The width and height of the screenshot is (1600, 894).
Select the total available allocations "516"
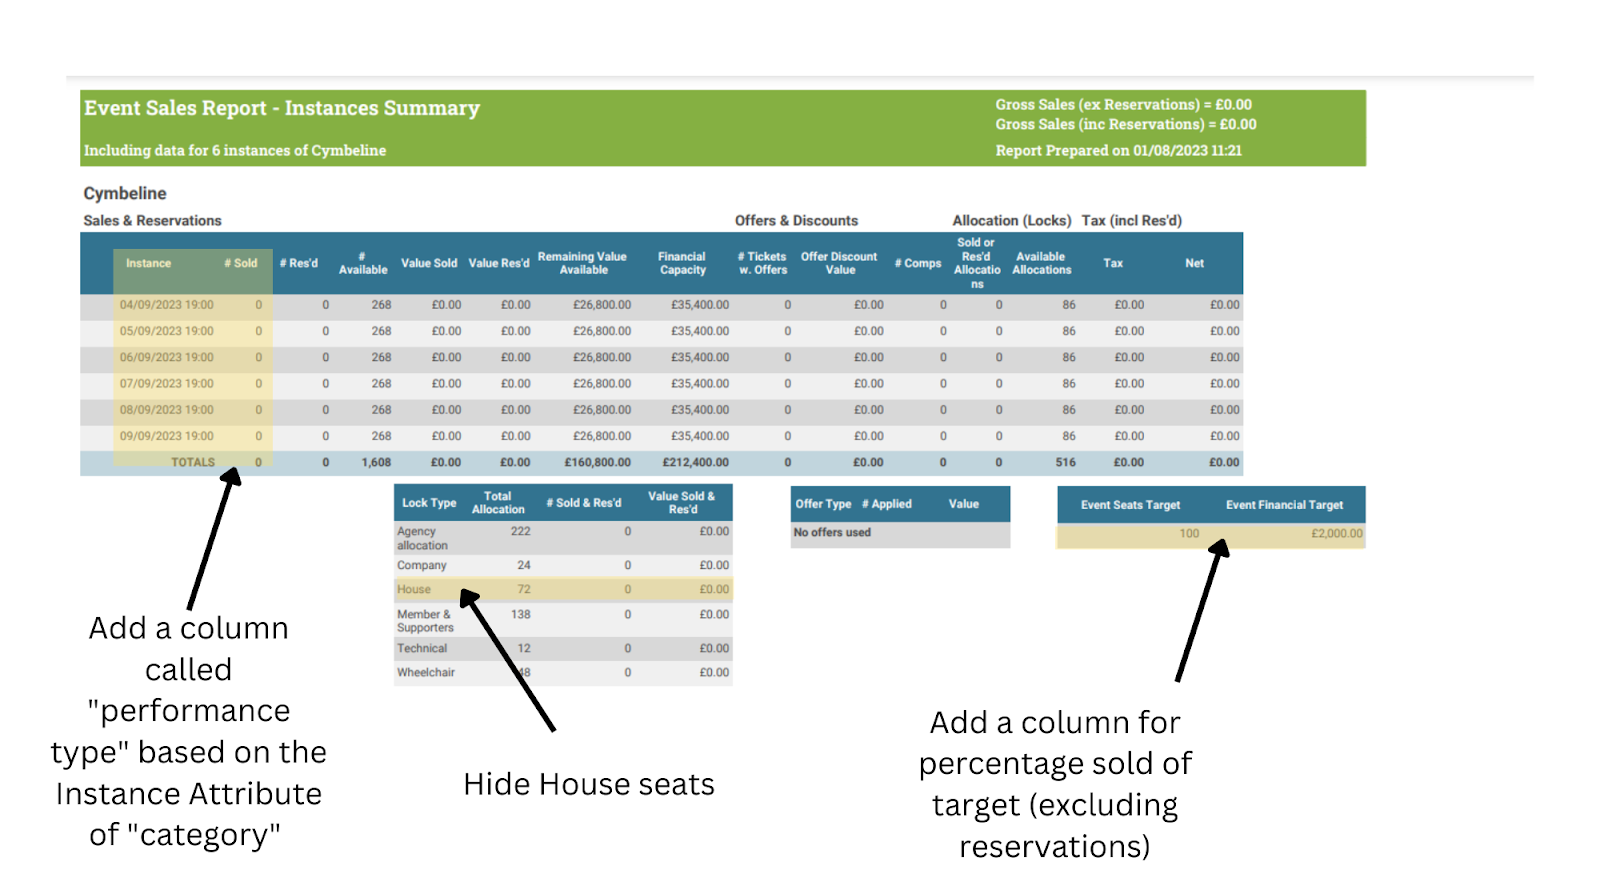pyautogui.click(x=1066, y=462)
